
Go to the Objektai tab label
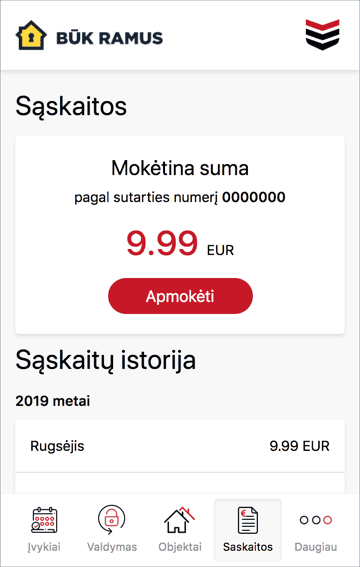(180, 547)
